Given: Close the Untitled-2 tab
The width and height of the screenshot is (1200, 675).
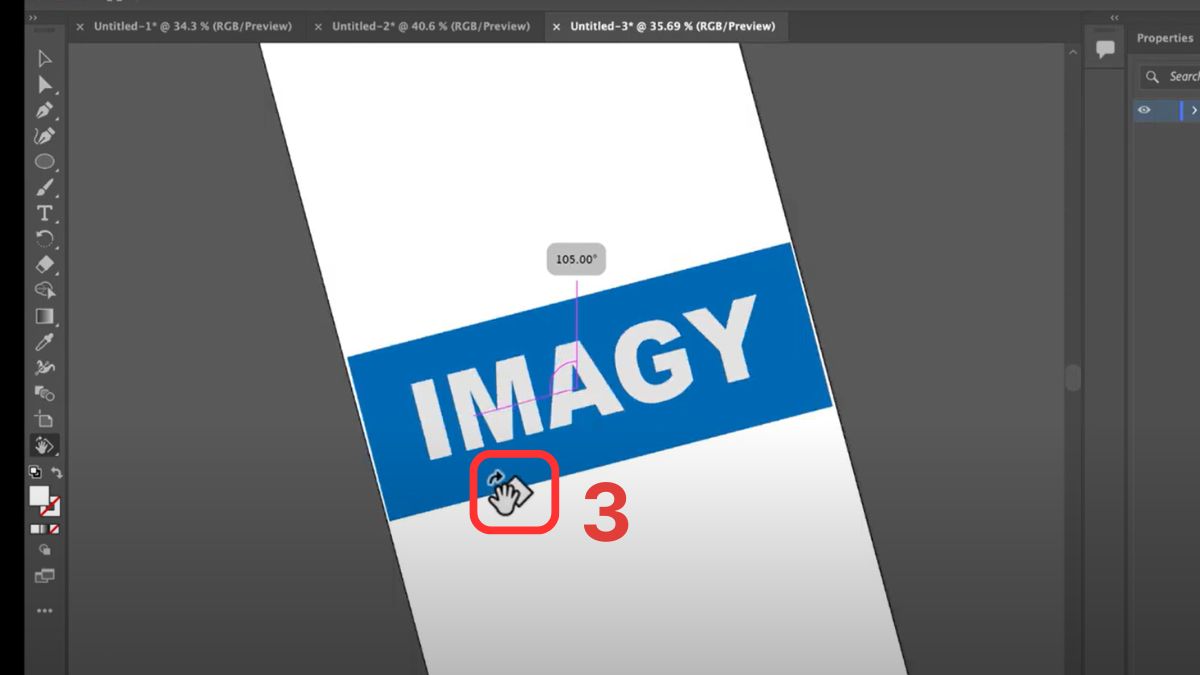Looking at the screenshot, I should (x=318, y=27).
